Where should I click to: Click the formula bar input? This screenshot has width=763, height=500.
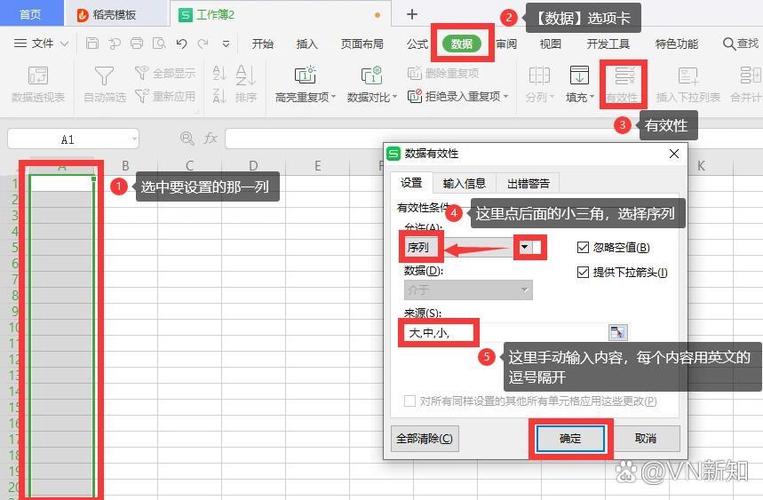tap(494, 139)
